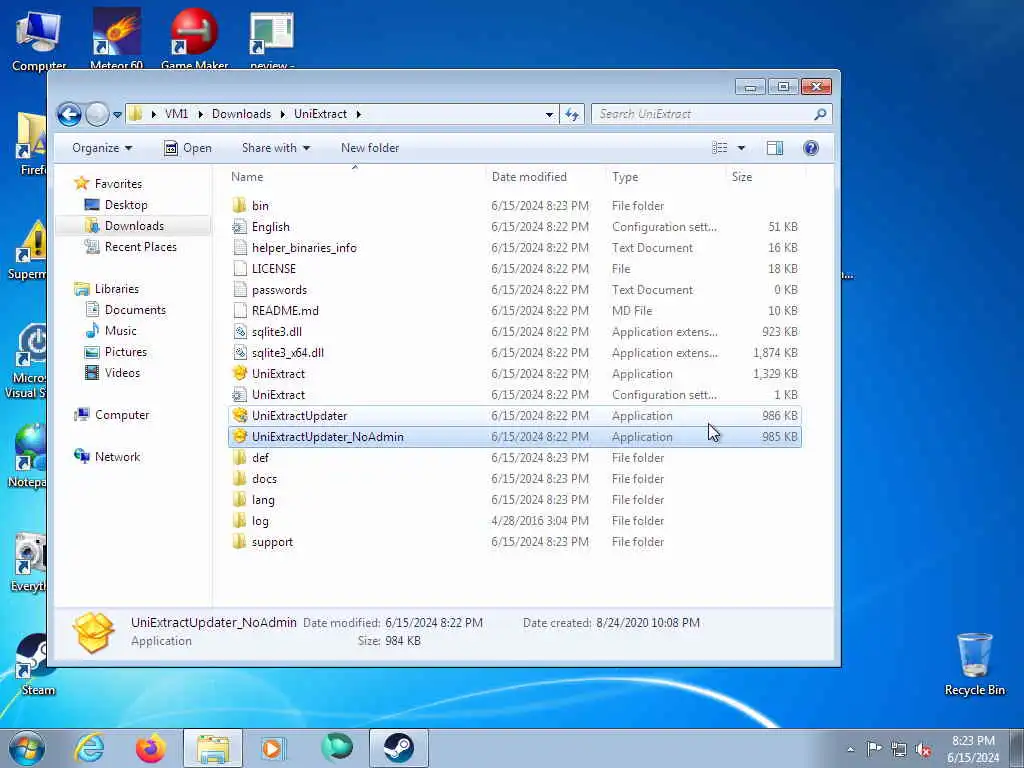Image resolution: width=1024 pixels, height=768 pixels.
Task: Click the blue Help icon
Action: coord(811,148)
